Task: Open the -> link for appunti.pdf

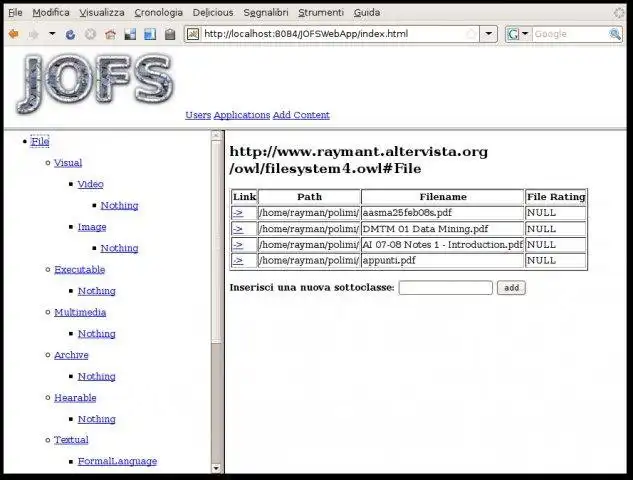Action: (x=238, y=260)
